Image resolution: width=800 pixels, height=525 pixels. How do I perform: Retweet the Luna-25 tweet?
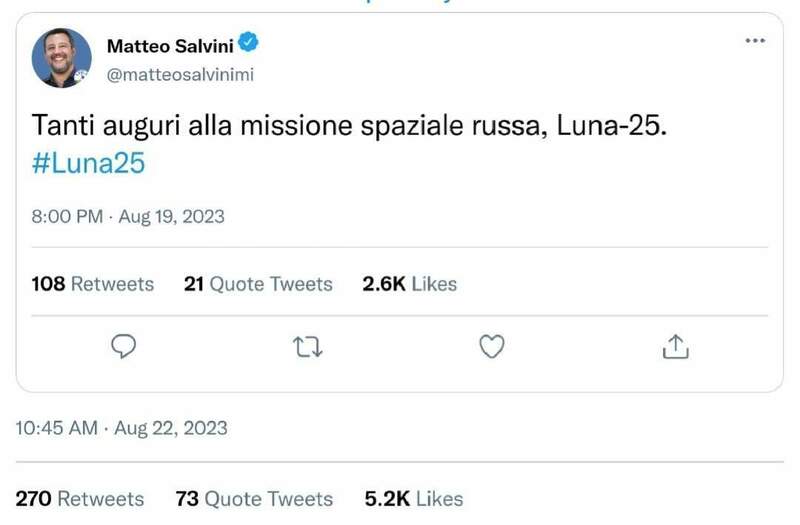pyautogui.click(x=306, y=346)
